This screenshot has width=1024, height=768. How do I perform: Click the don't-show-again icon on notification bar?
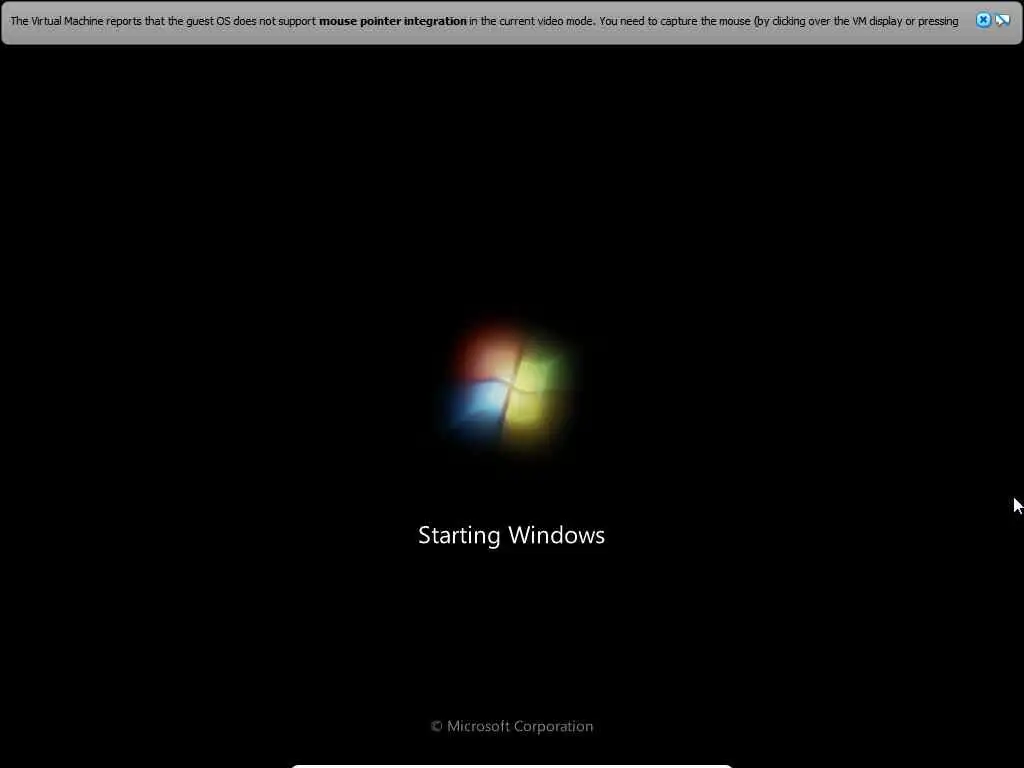pos(1002,20)
